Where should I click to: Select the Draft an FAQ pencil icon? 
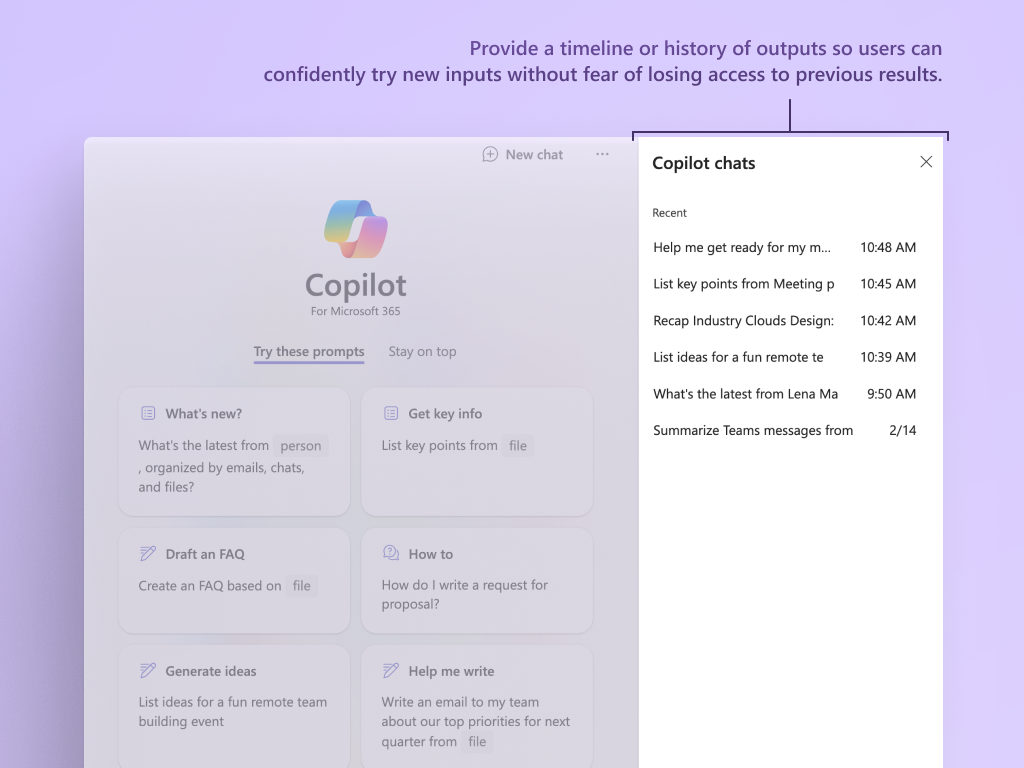(x=148, y=553)
